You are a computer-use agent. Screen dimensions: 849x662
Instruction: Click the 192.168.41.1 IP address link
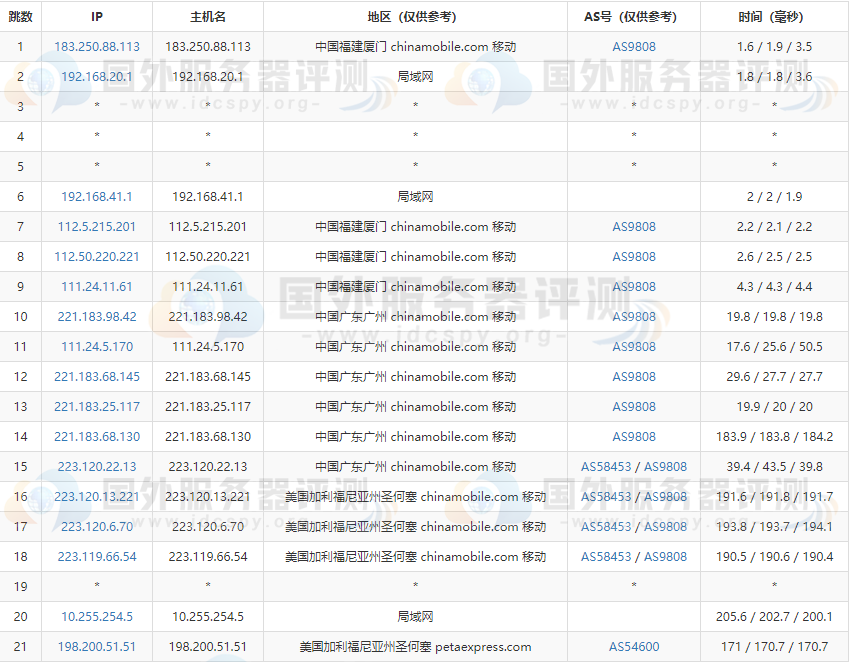point(97,197)
